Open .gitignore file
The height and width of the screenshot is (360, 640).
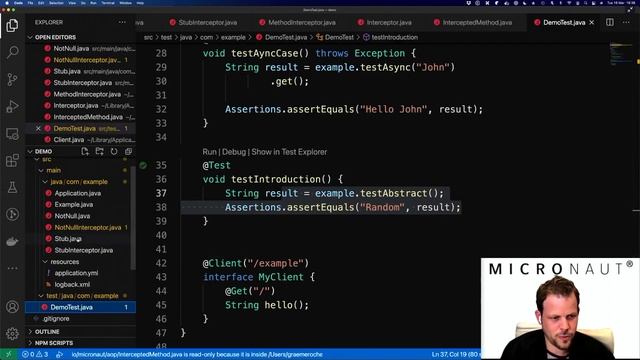[x=56, y=318]
